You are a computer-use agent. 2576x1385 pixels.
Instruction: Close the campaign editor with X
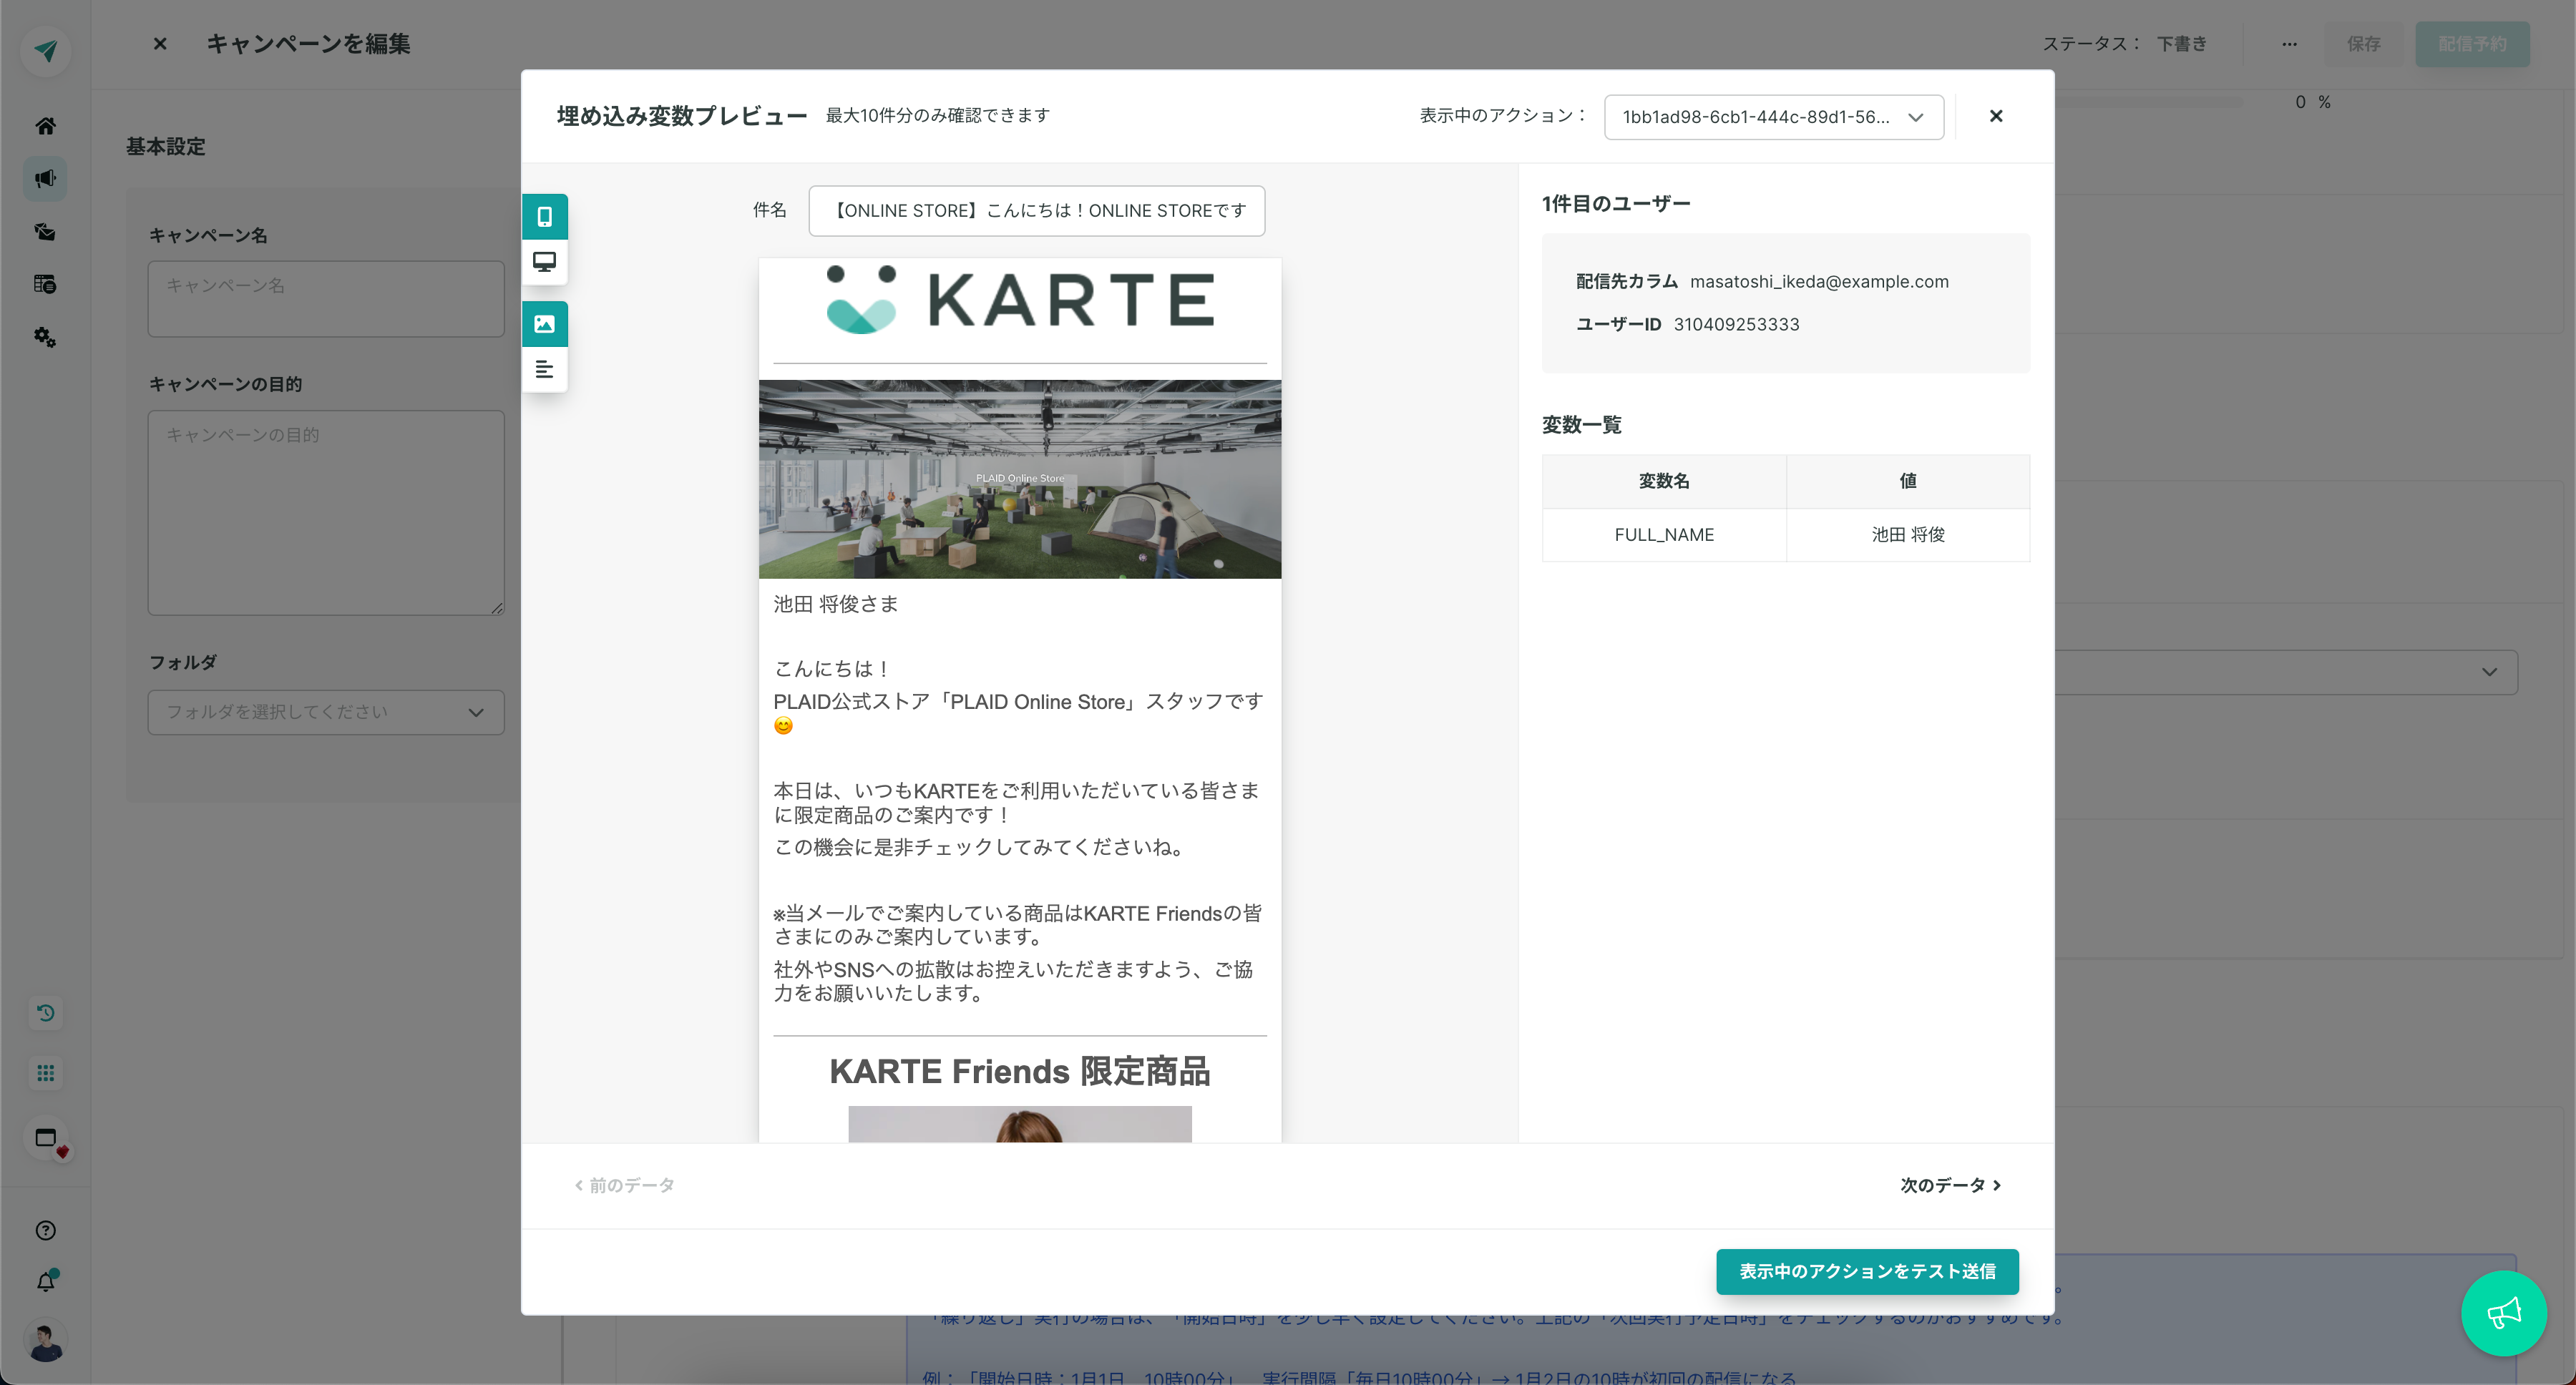point(160,44)
